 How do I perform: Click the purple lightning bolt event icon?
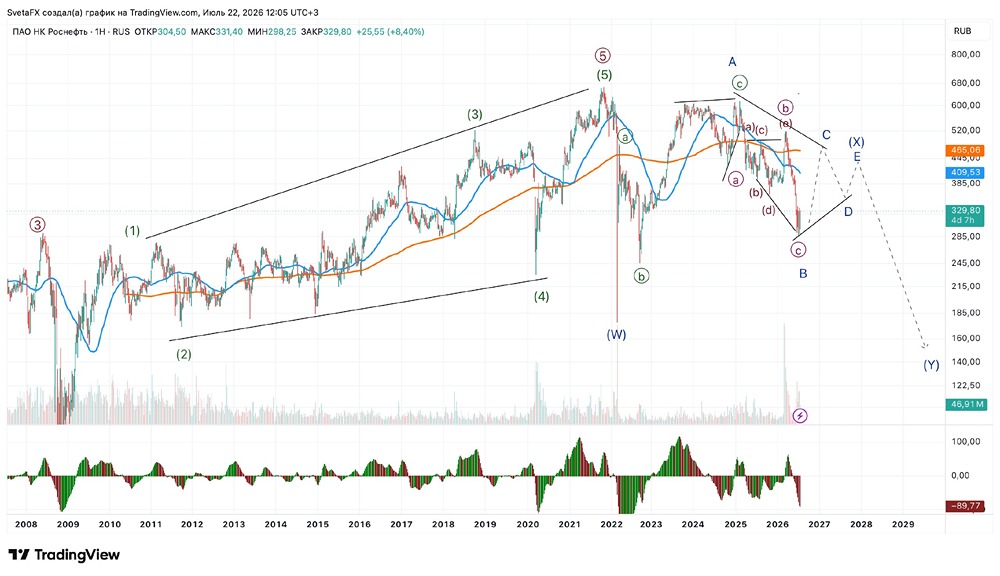click(x=800, y=416)
